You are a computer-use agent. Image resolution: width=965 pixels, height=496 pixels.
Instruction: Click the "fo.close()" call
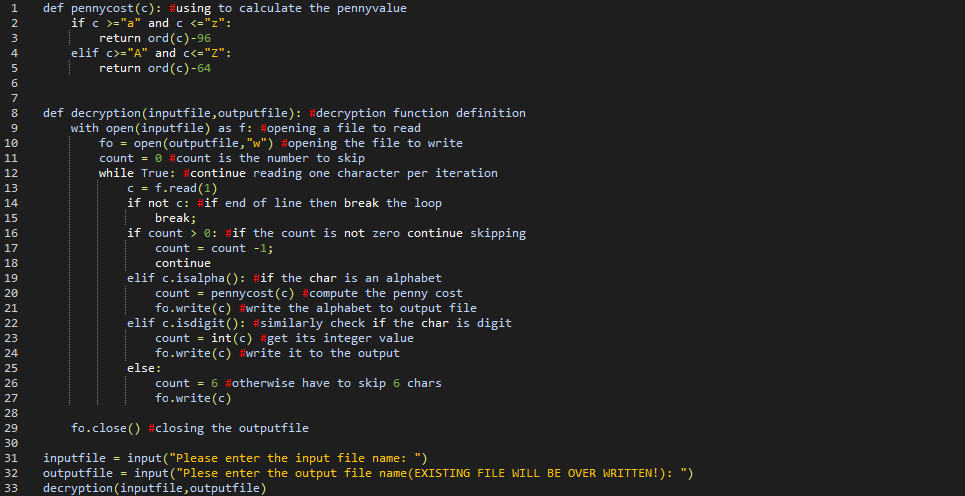[x=105, y=428]
